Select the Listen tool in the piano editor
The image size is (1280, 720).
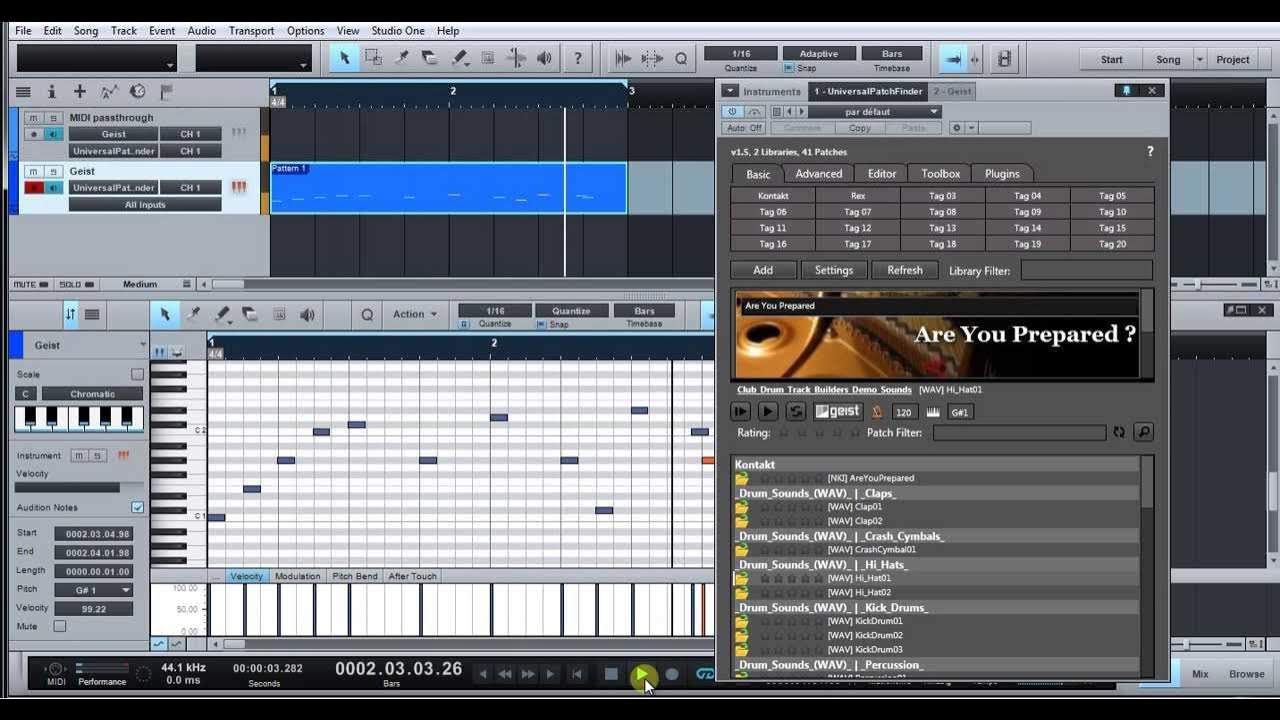(x=307, y=314)
